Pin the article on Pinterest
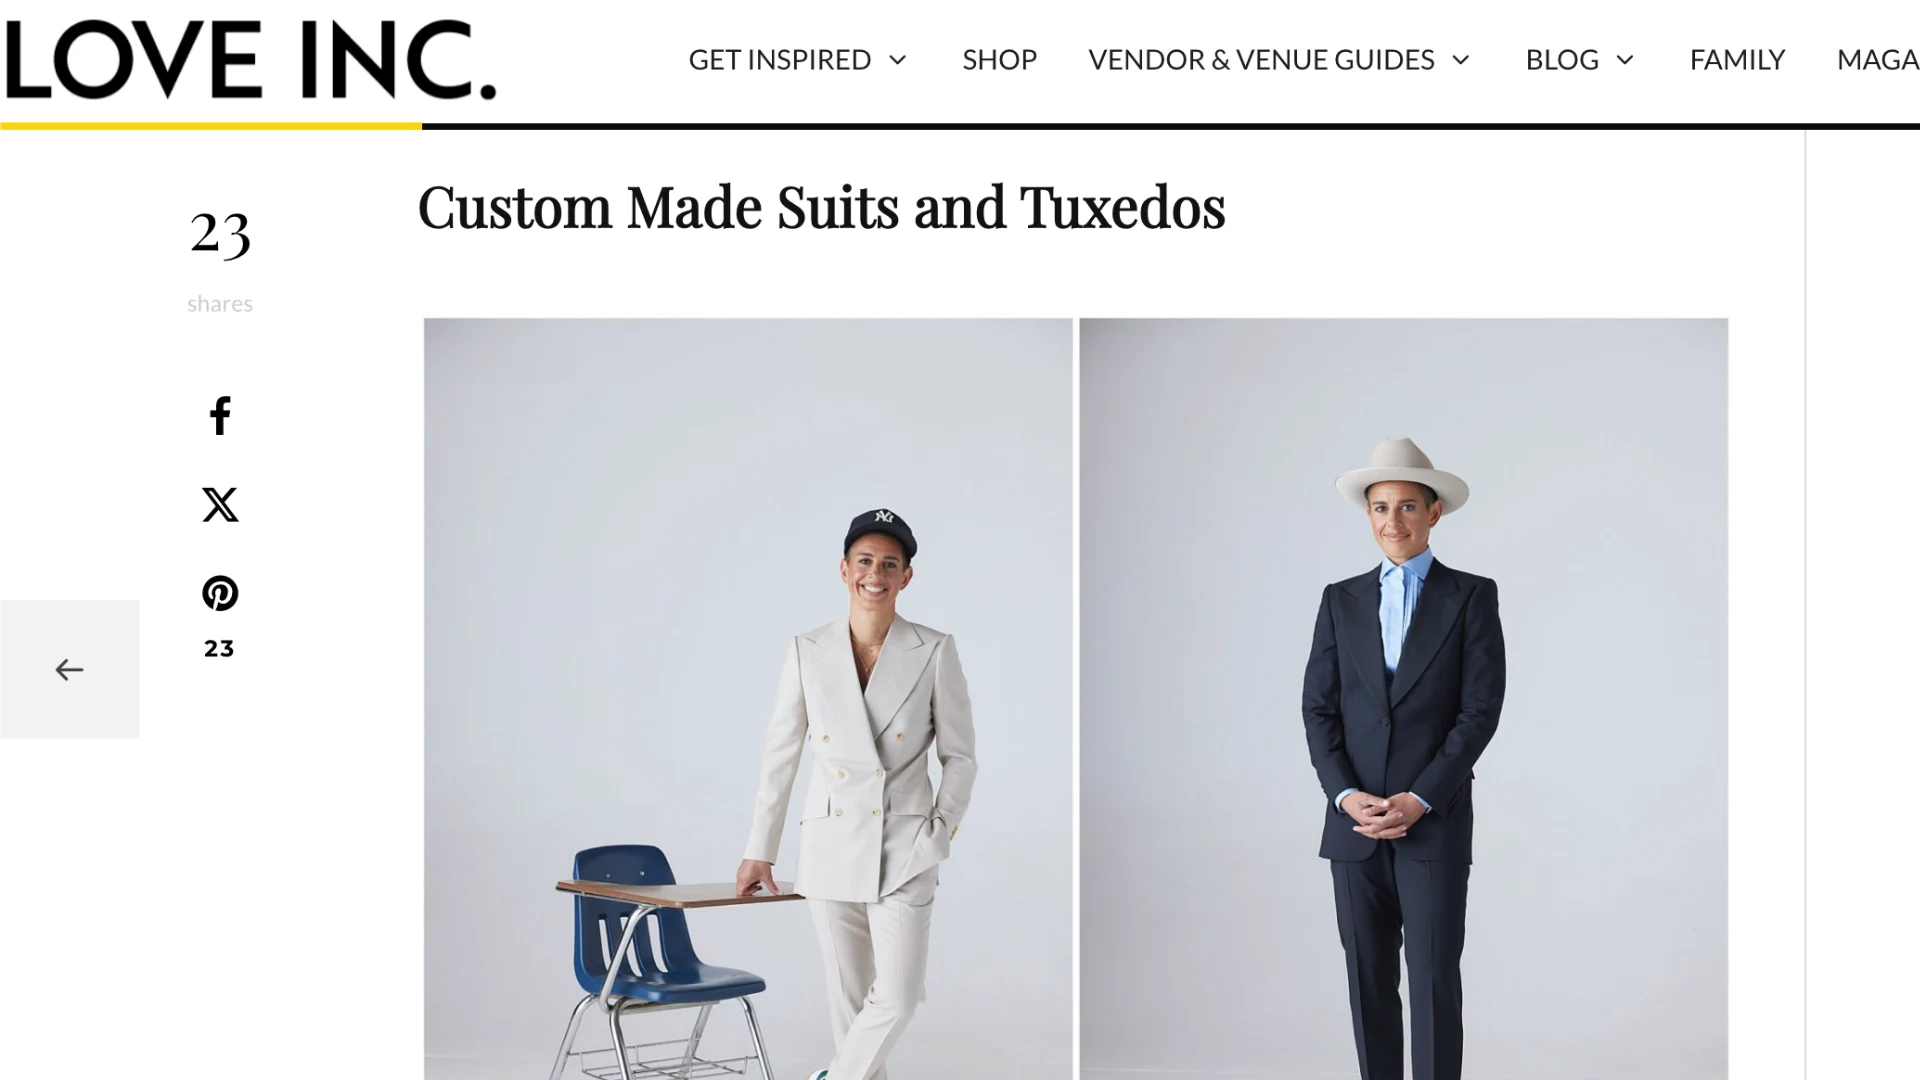 click(220, 593)
